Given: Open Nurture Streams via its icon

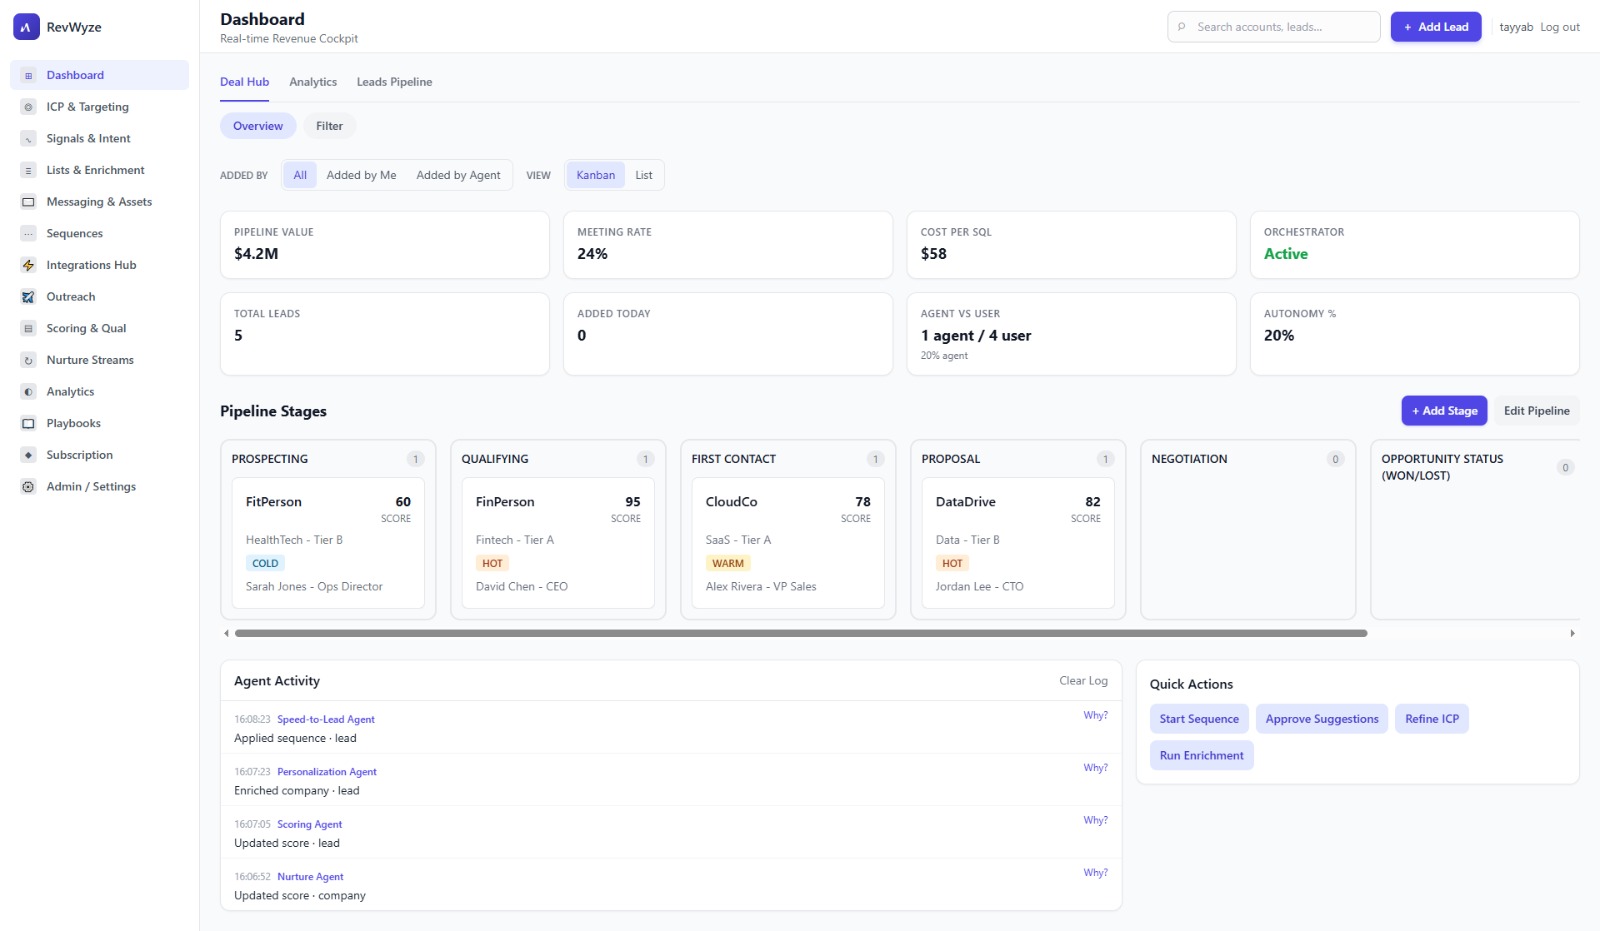Looking at the screenshot, I should pyautogui.click(x=28, y=360).
